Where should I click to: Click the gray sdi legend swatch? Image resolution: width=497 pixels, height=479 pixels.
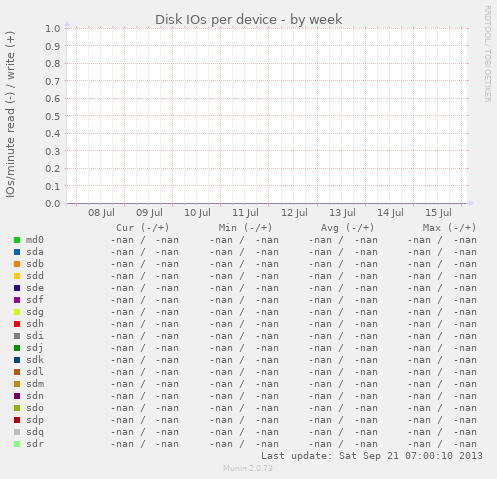pos(17,336)
